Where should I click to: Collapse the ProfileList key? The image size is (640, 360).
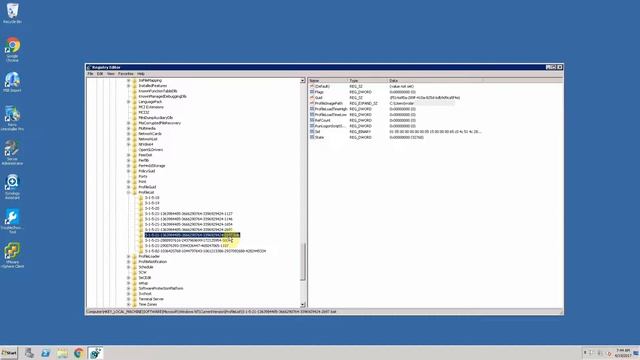(128, 192)
